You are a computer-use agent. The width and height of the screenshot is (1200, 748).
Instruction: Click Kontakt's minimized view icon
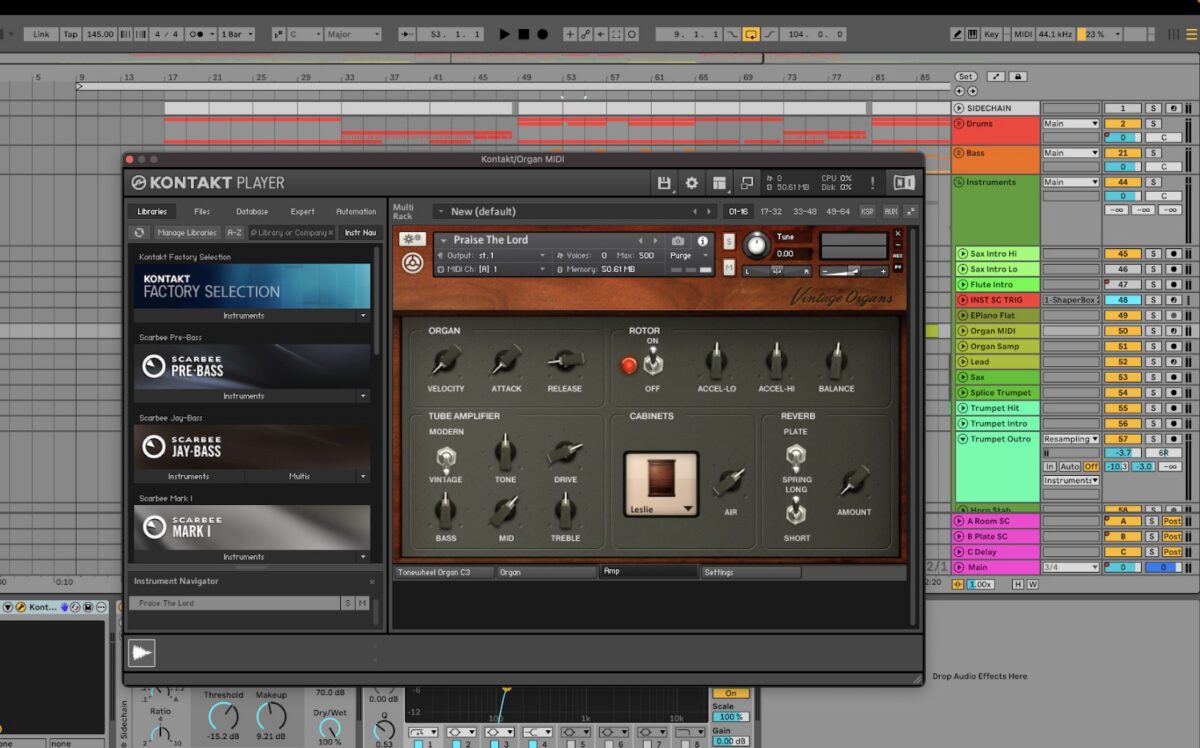tap(746, 183)
